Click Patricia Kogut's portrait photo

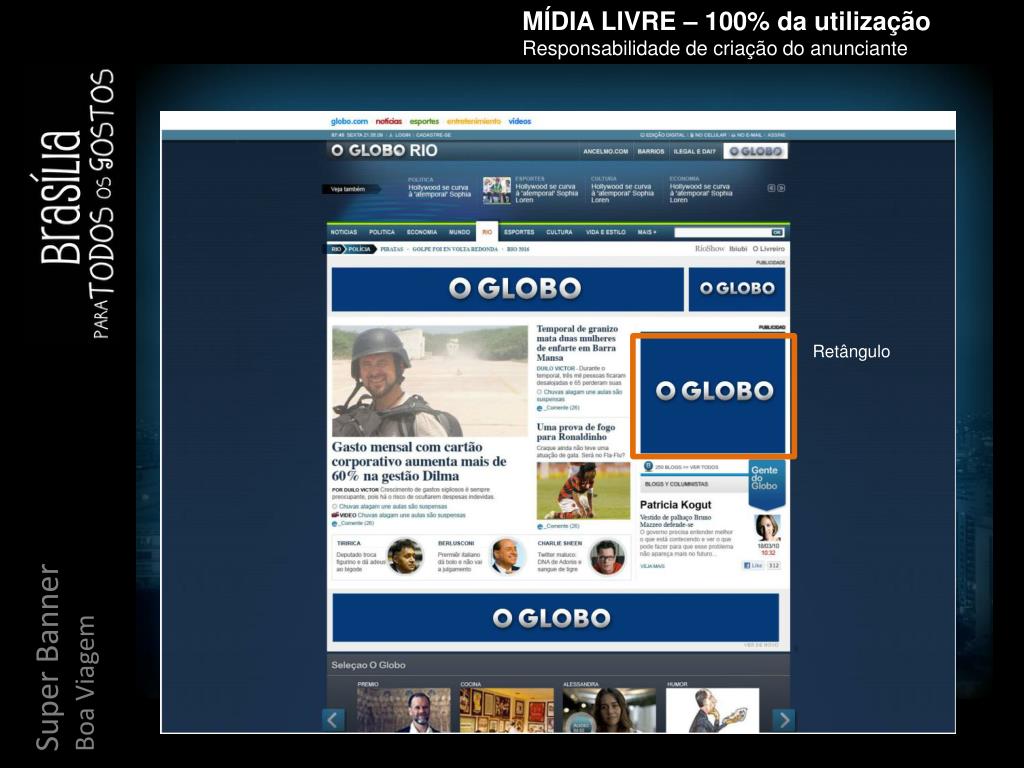point(767,528)
